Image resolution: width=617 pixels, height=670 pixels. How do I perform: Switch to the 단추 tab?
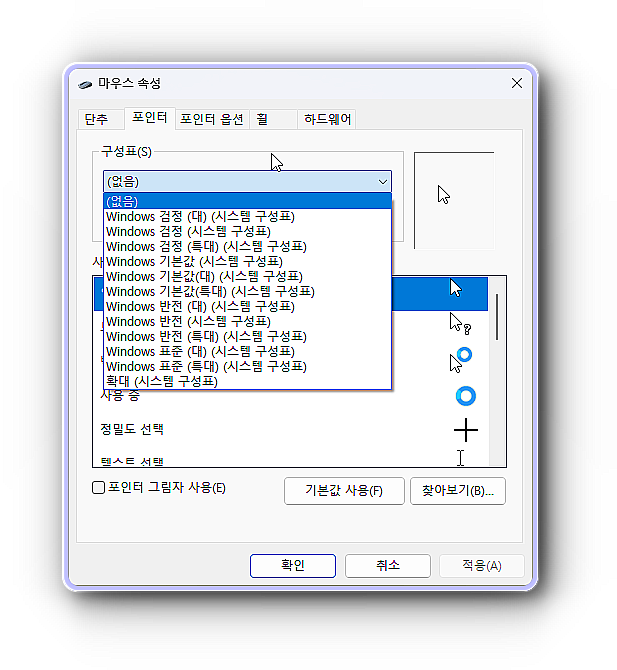pos(99,119)
